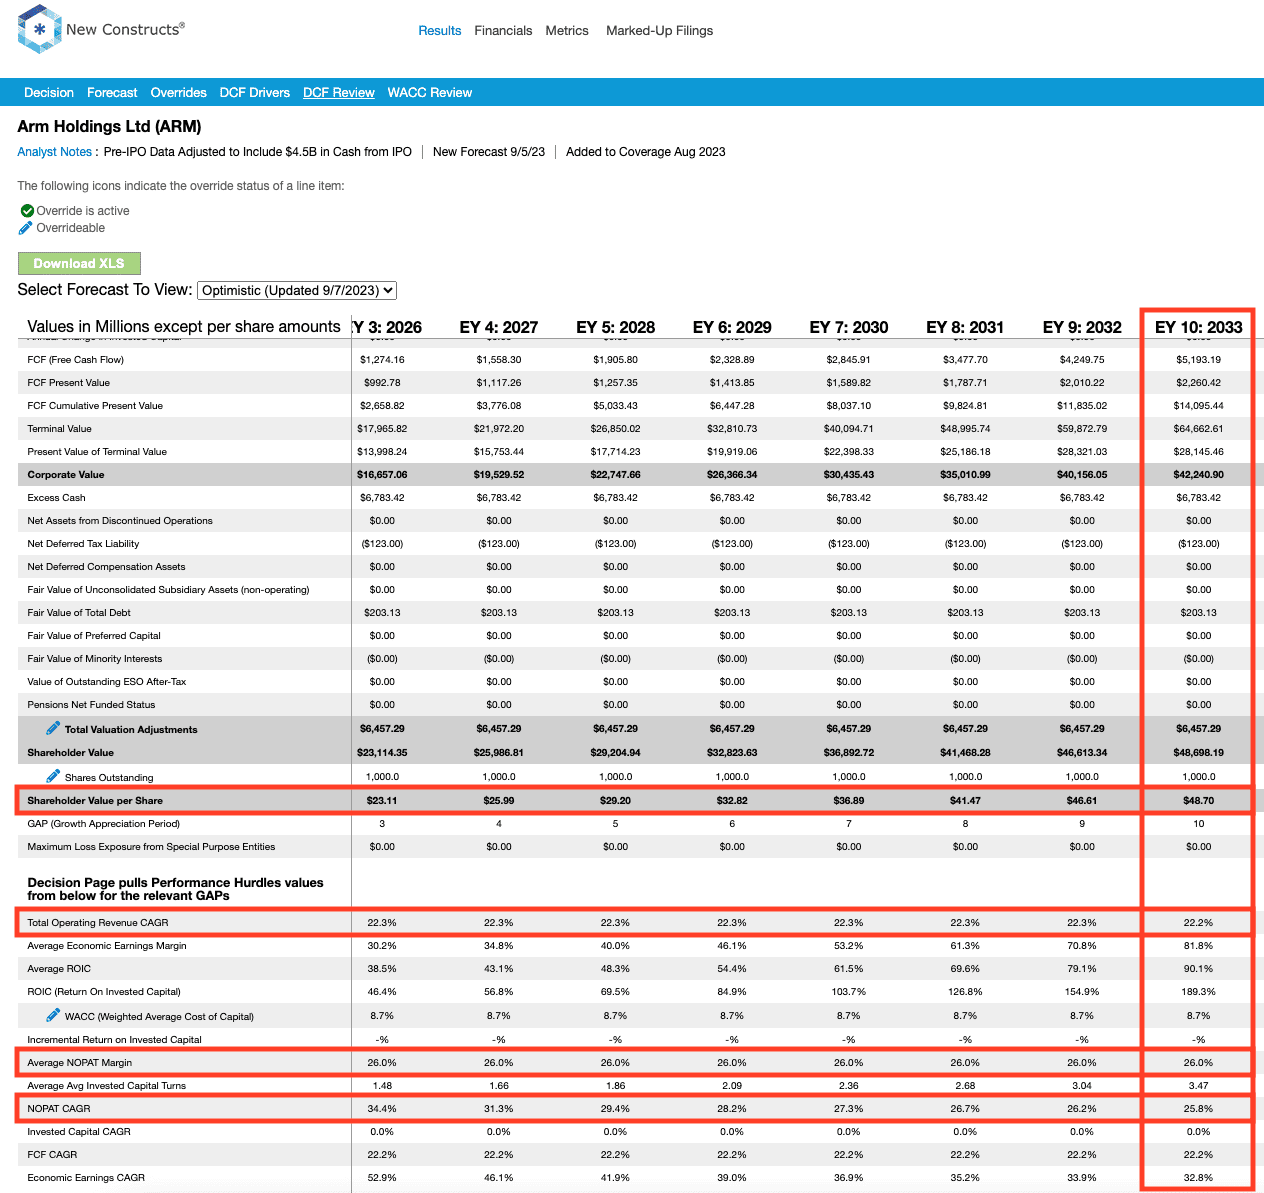
Task: Click the Arm Holdings Ltd (ARM) heading
Action: tap(109, 127)
